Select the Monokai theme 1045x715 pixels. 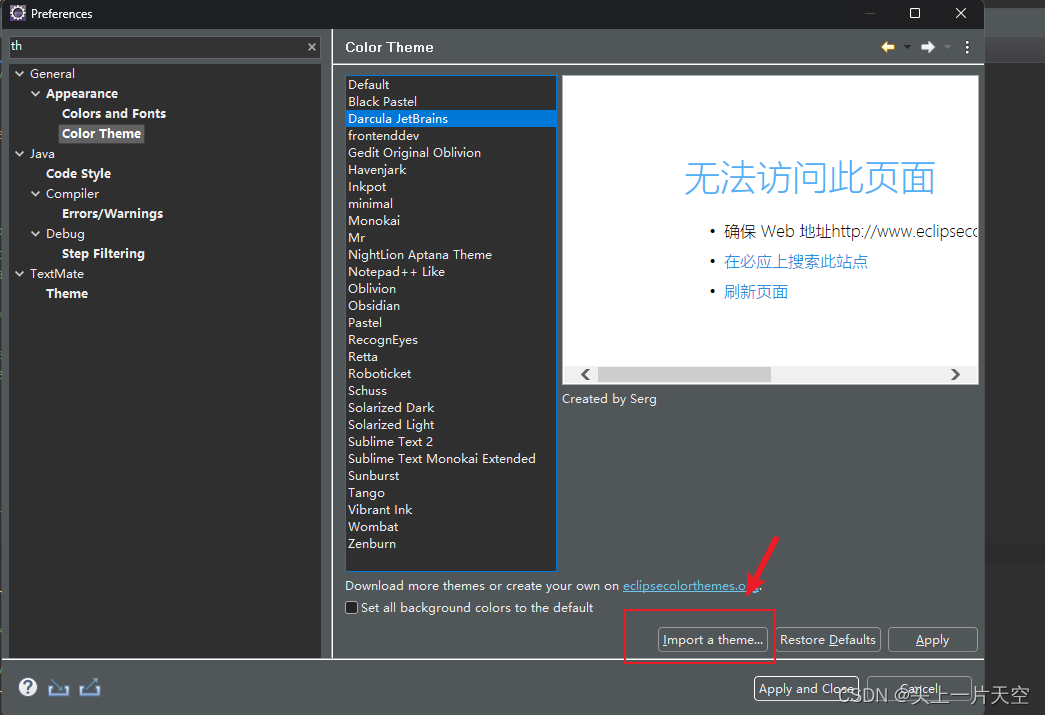click(x=451, y=221)
